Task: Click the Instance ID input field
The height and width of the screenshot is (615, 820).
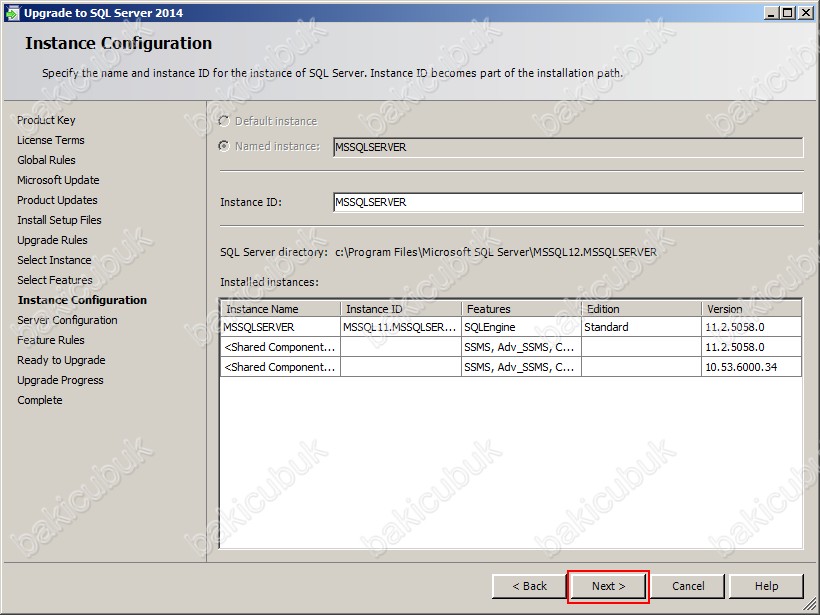Action: click(x=568, y=202)
